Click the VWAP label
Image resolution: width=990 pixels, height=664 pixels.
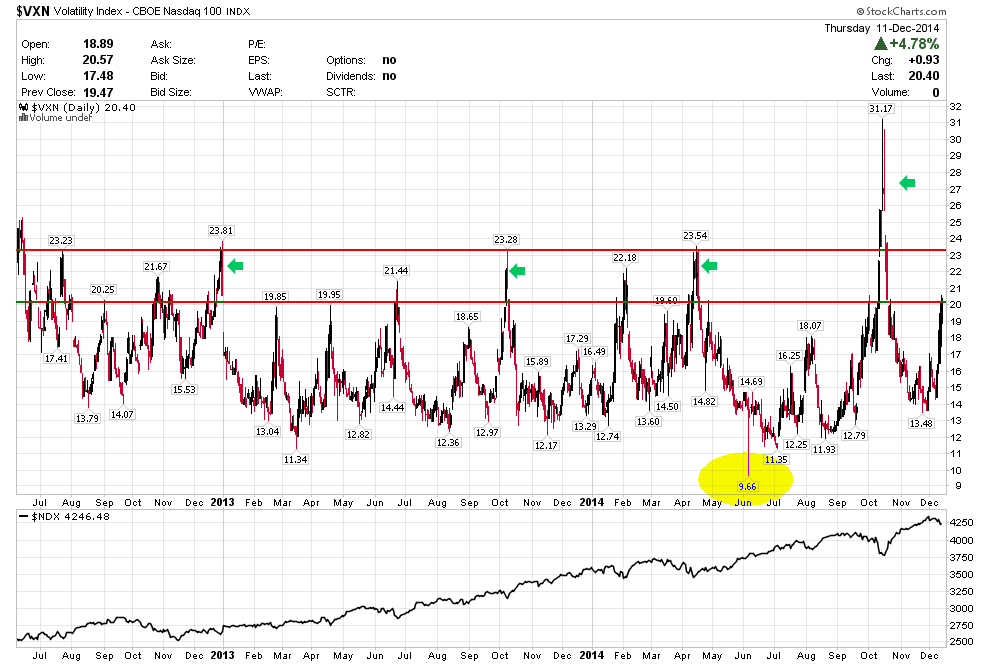(x=265, y=92)
